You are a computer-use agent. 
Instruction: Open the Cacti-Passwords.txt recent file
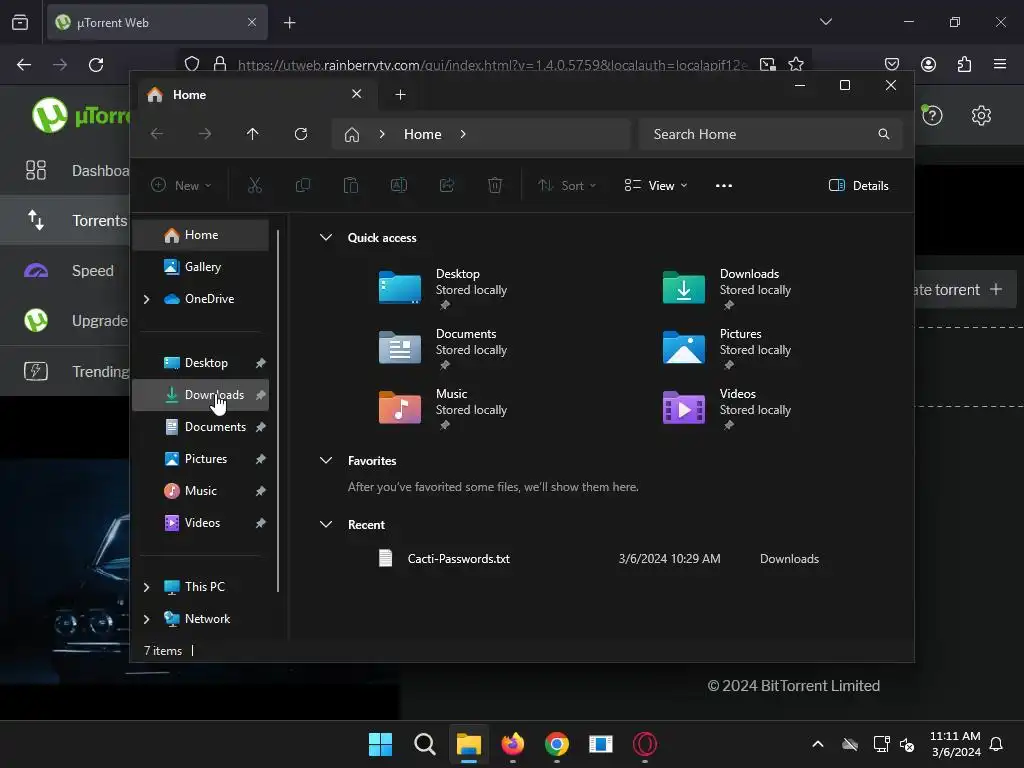point(458,559)
